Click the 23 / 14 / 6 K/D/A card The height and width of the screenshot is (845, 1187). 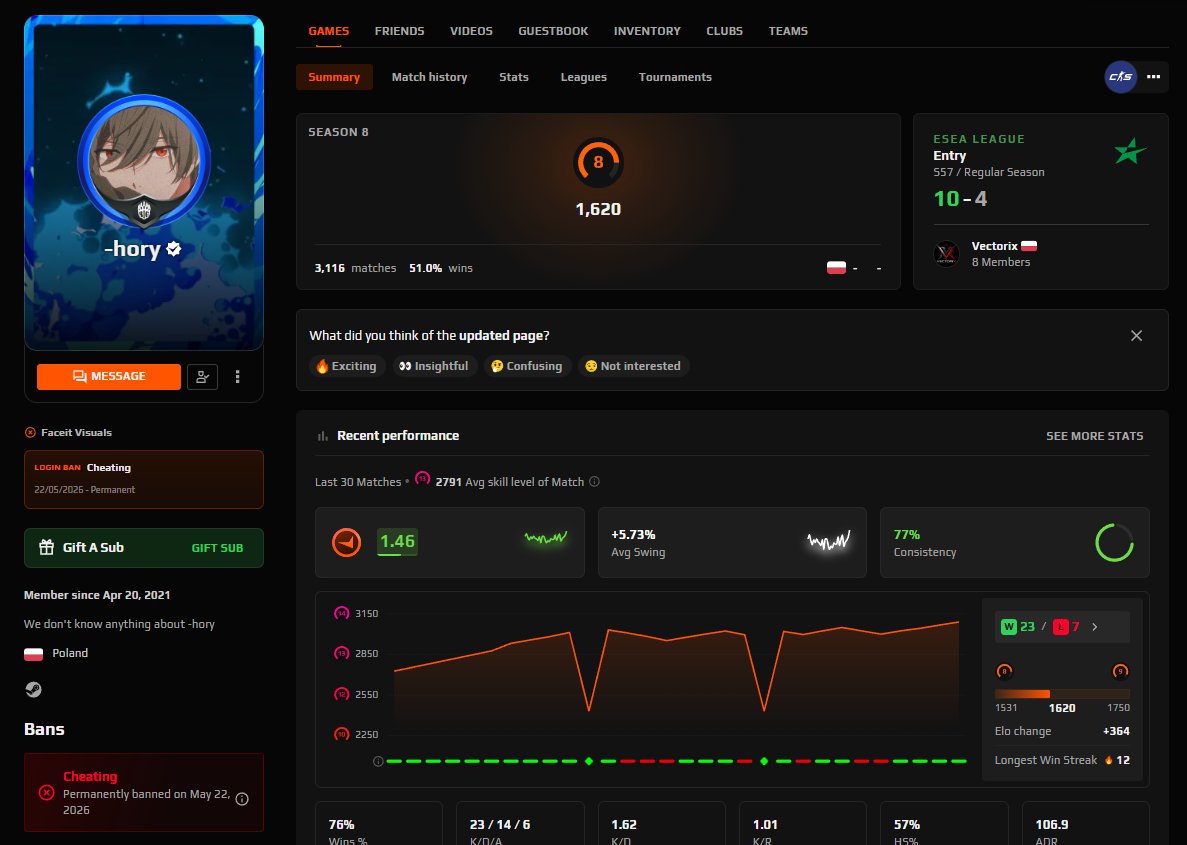pyautogui.click(x=520, y=824)
